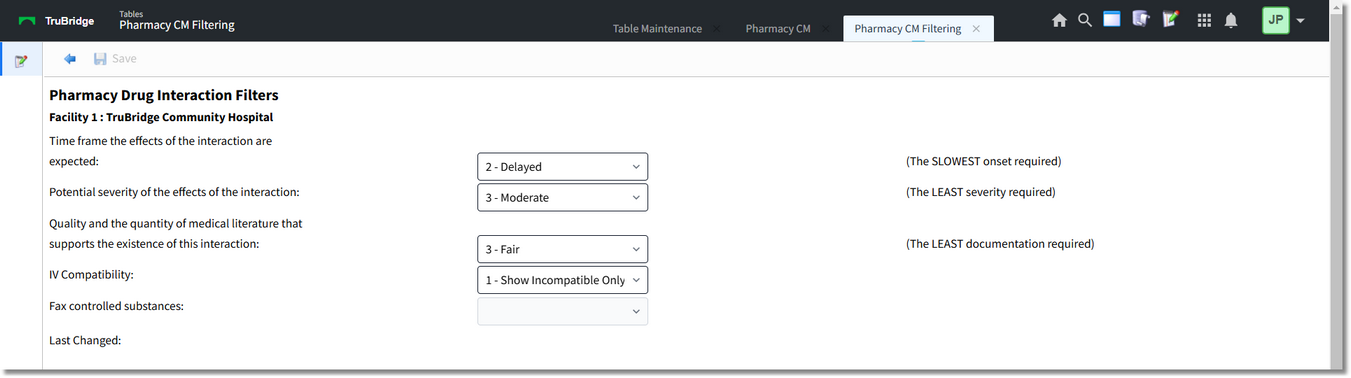Click the blue window icon in header
This screenshot has width=1351, height=378.
click(1112, 19)
